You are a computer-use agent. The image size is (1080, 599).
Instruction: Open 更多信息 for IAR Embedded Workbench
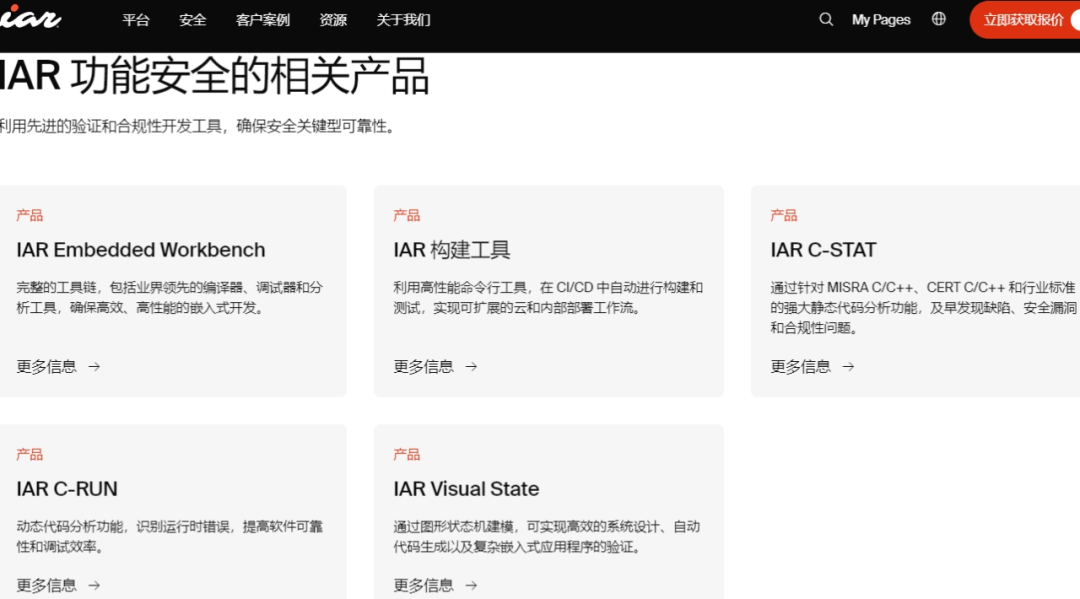pyautogui.click(x=59, y=367)
